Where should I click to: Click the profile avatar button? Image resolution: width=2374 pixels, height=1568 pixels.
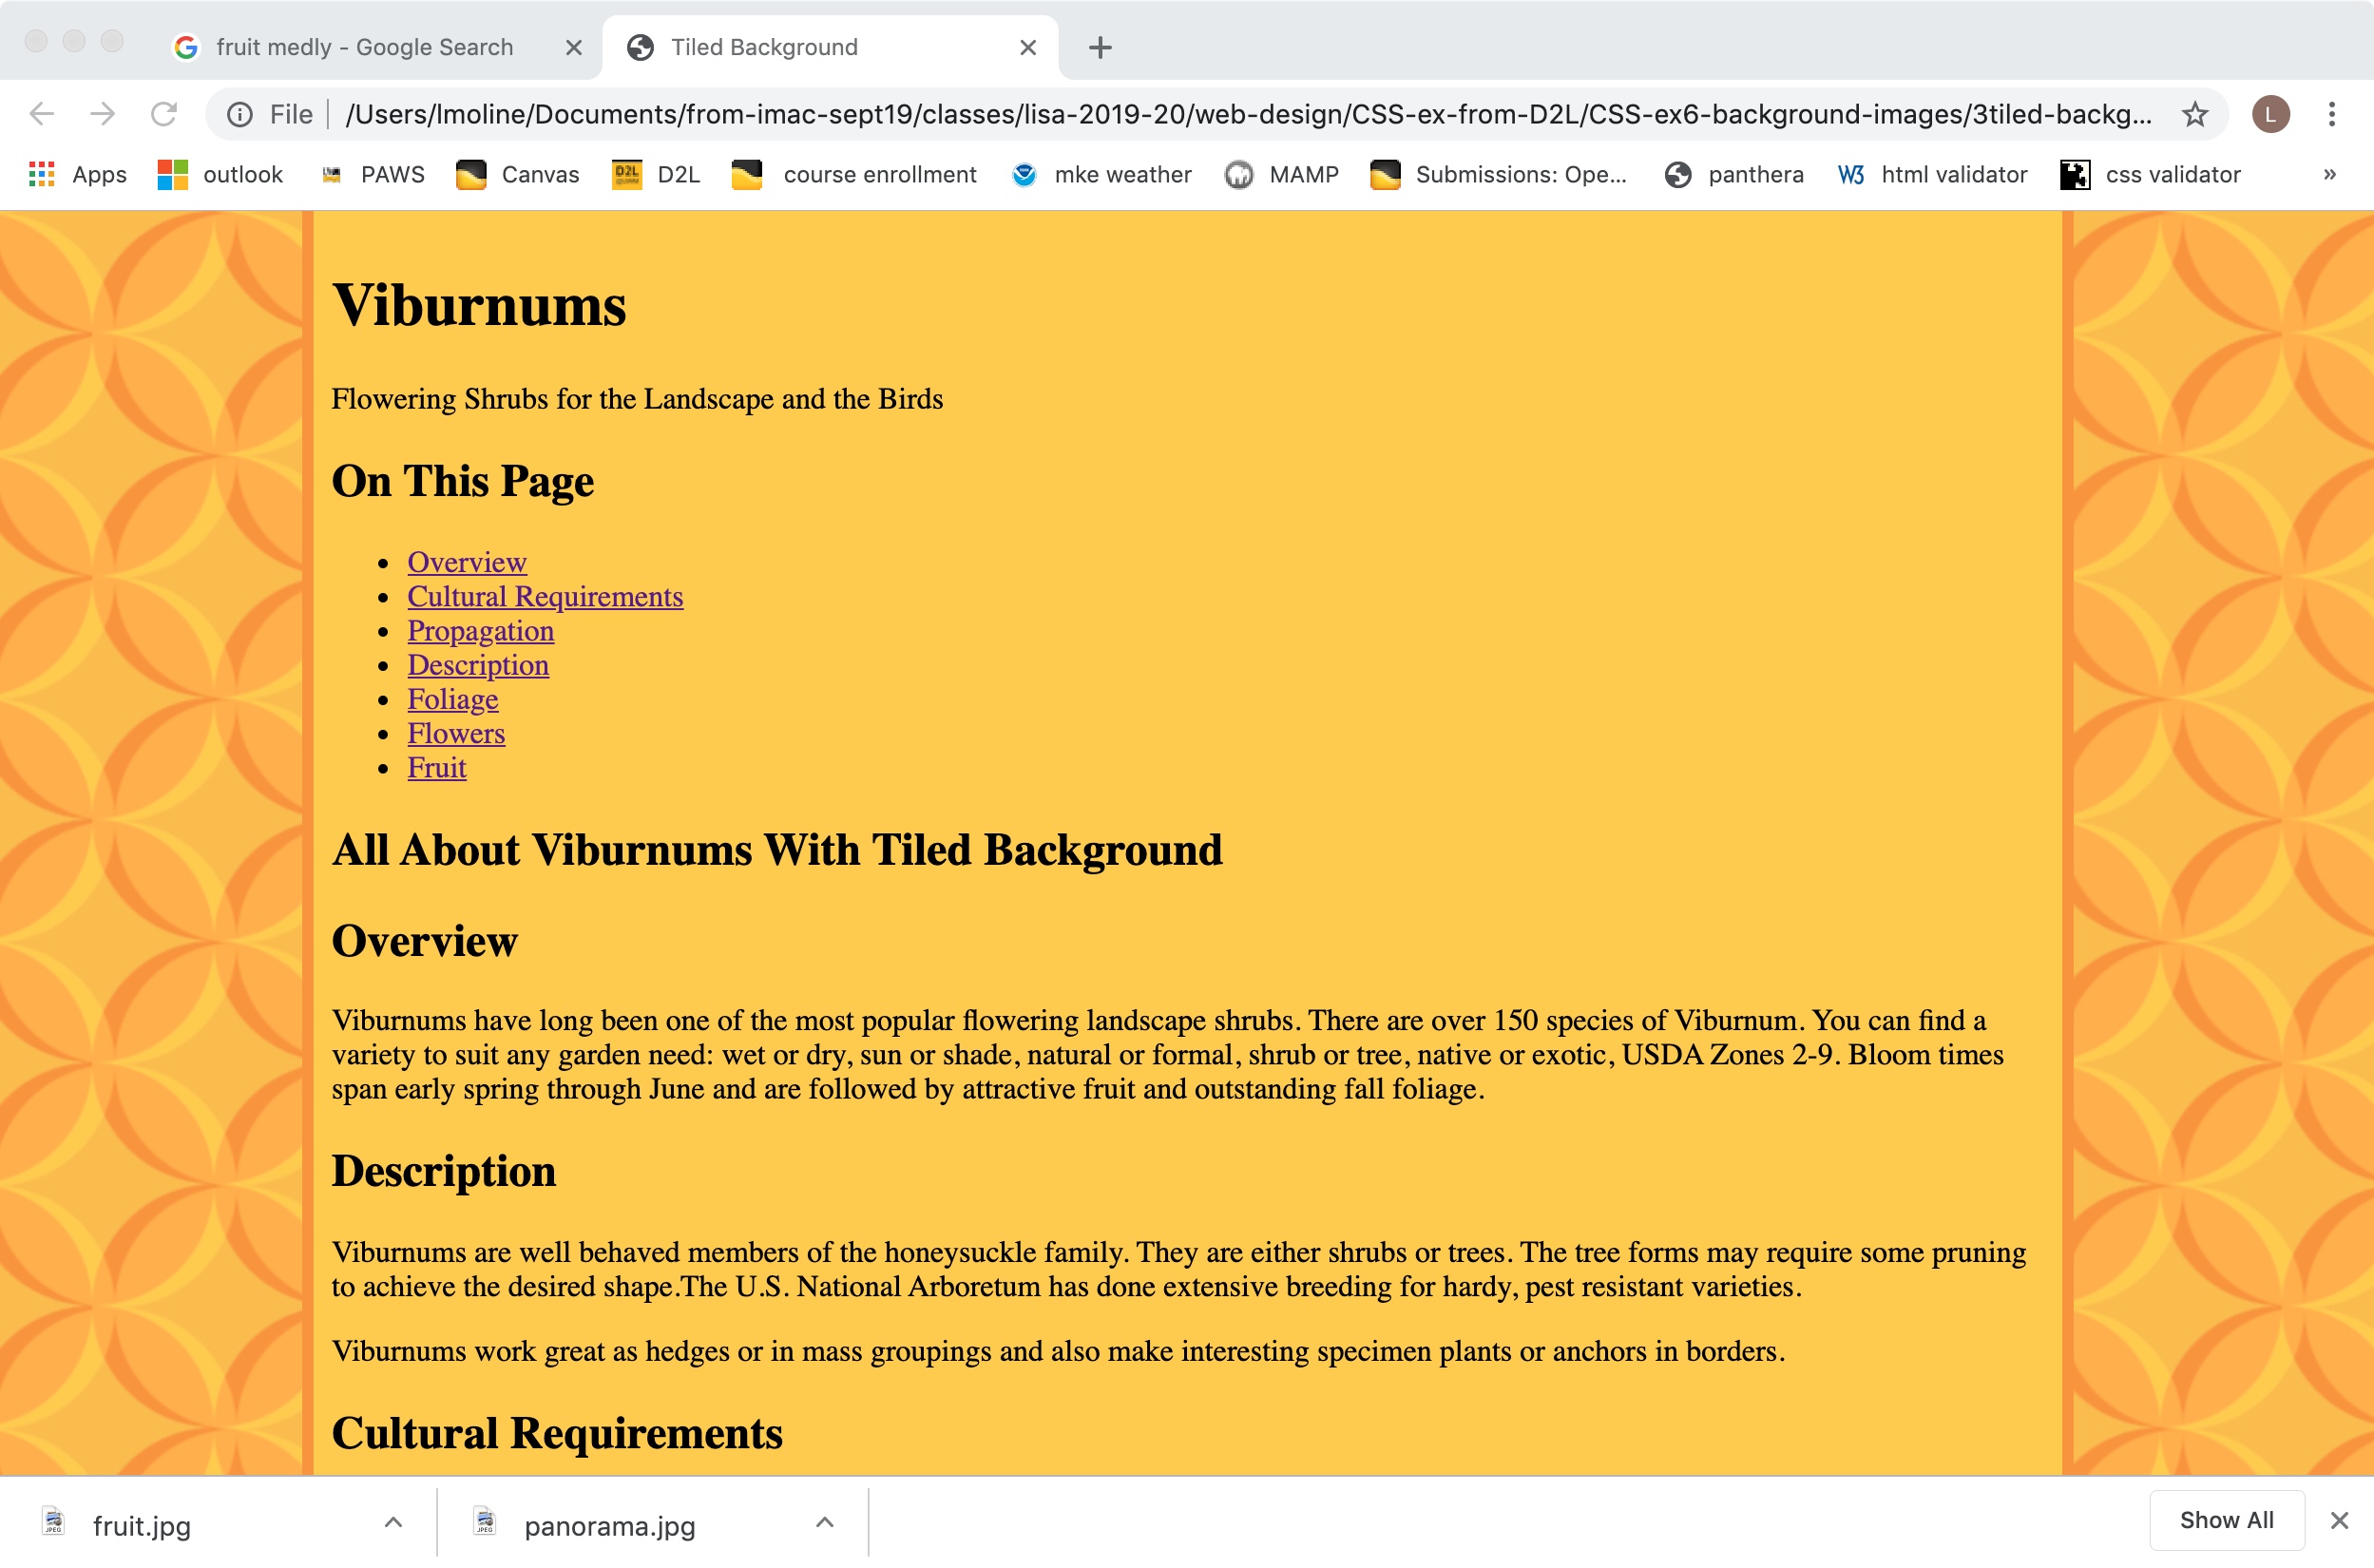pos(2270,114)
